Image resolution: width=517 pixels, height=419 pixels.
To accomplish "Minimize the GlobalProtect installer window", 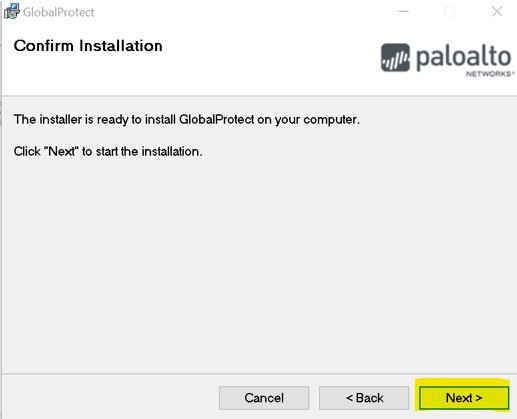I will [x=403, y=12].
